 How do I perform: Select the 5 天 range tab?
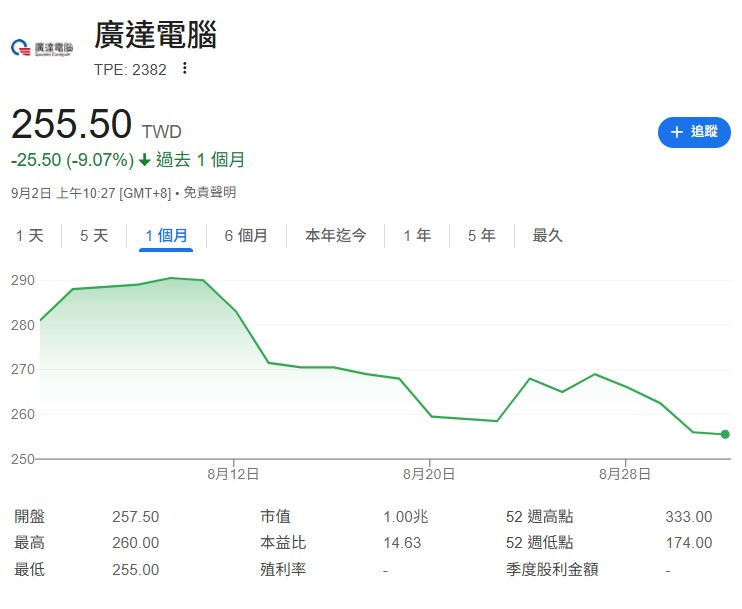(x=94, y=235)
